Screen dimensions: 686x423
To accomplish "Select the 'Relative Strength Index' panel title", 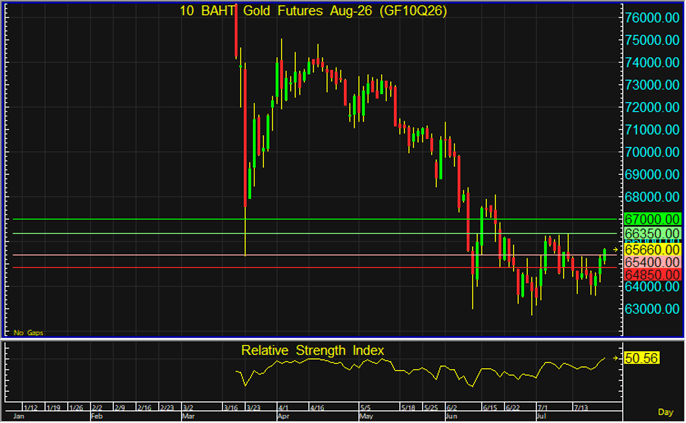I will tap(312, 350).
